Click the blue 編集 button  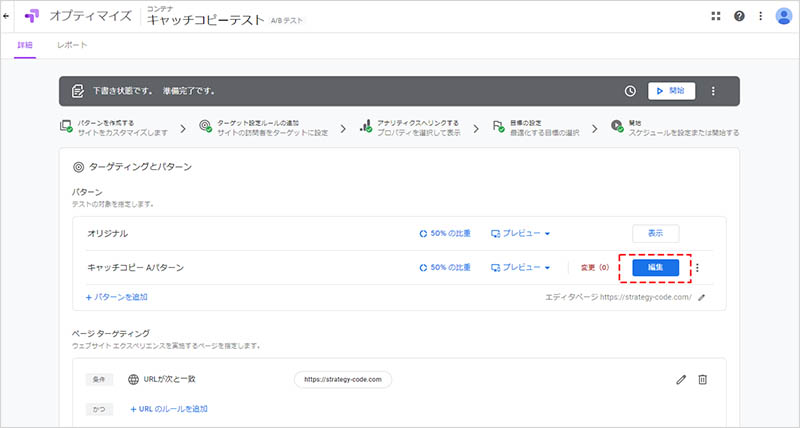pyautogui.click(x=655, y=267)
